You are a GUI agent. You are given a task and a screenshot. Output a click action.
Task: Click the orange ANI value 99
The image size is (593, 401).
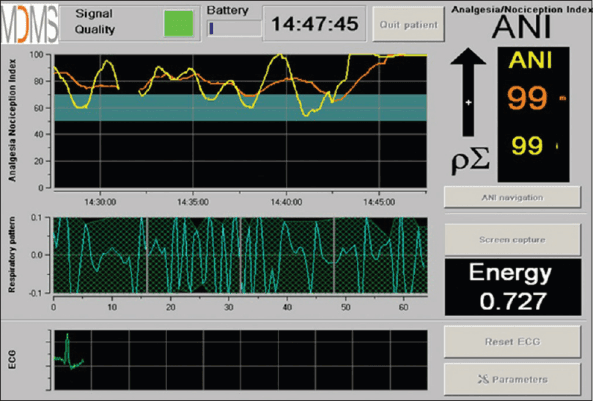click(x=527, y=98)
